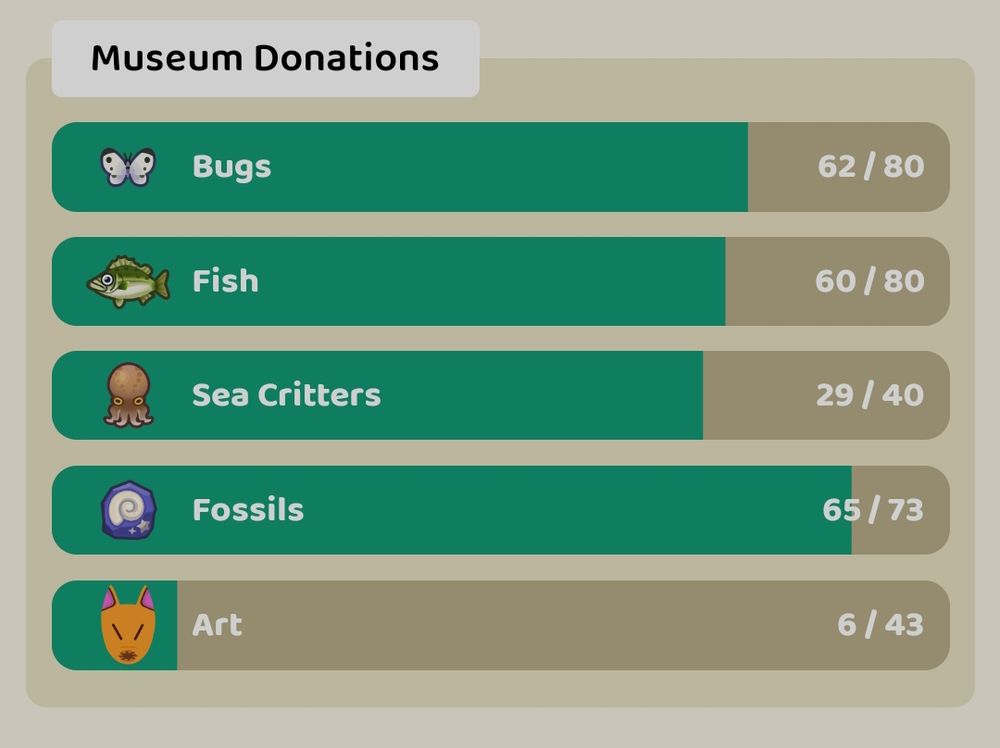Click the 60 / 80 fish count
The height and width of the screenshot is (748, 1000).
click(870, 281)
